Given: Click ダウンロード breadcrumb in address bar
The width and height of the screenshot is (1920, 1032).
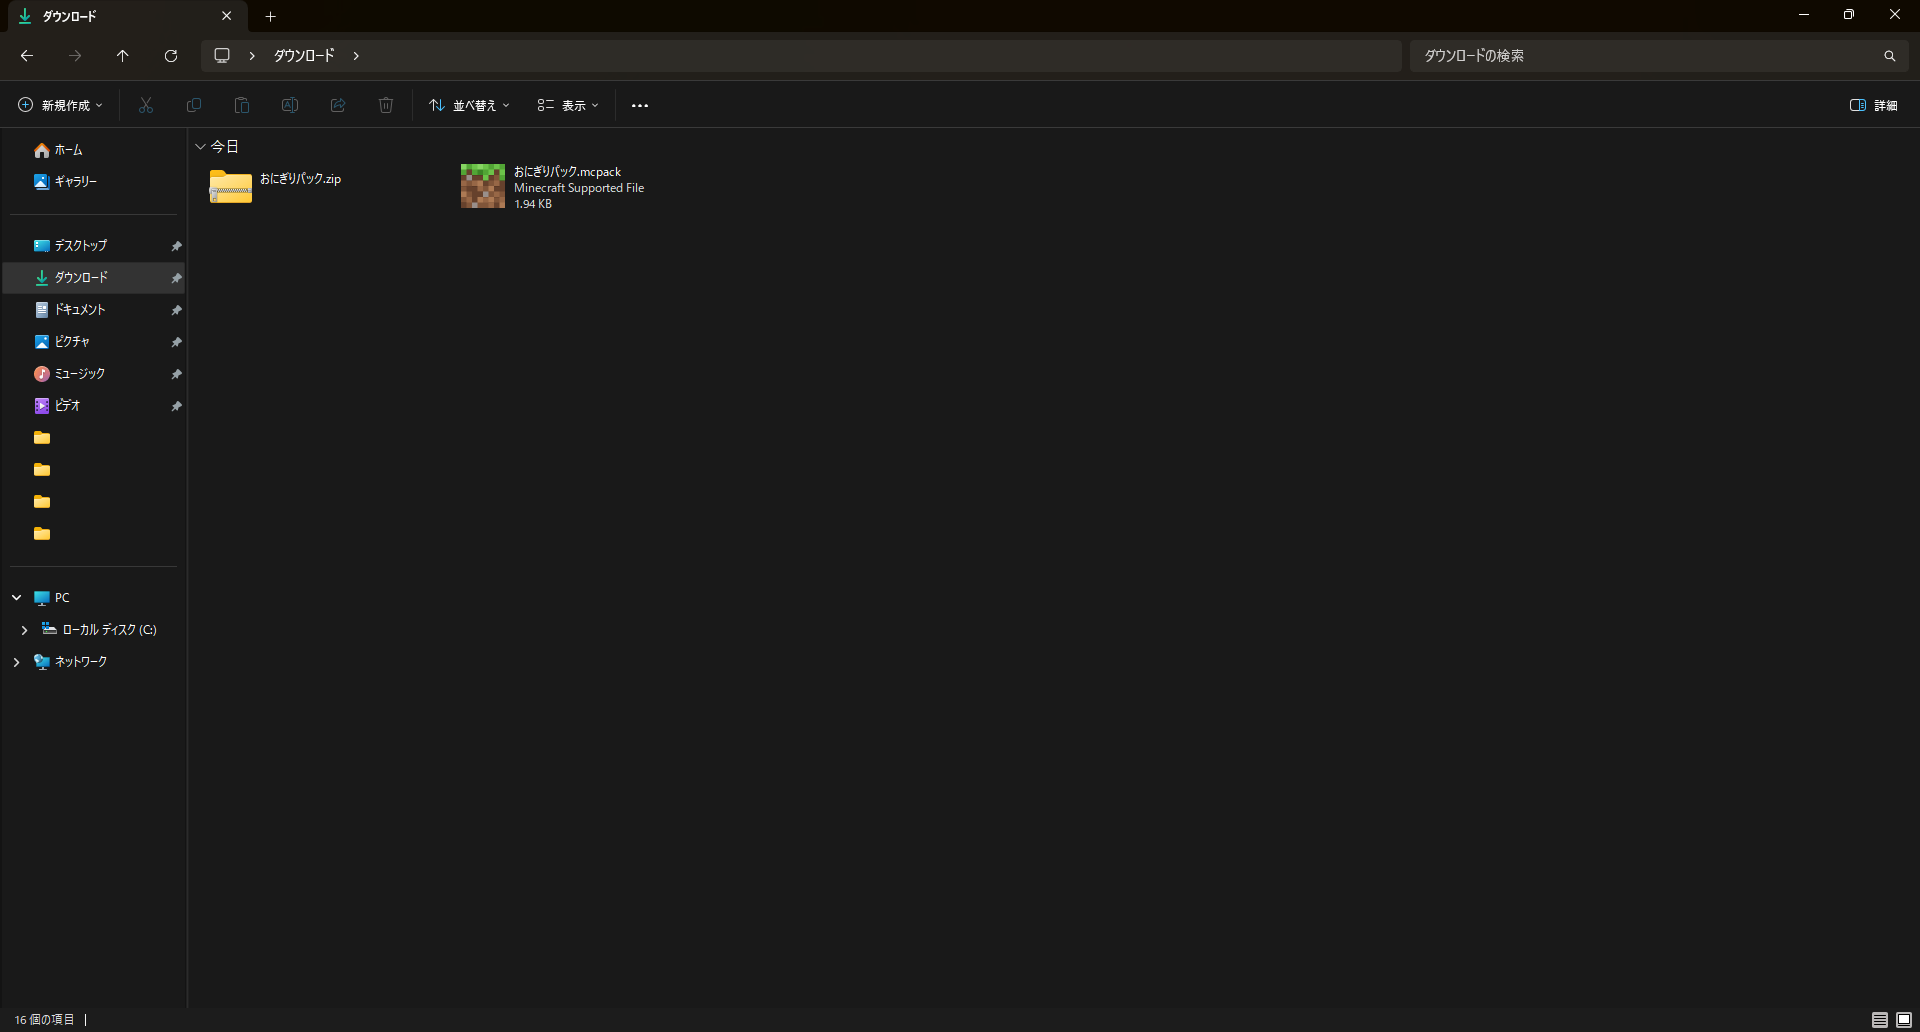Looking at the screenshot, I should 304,56.
